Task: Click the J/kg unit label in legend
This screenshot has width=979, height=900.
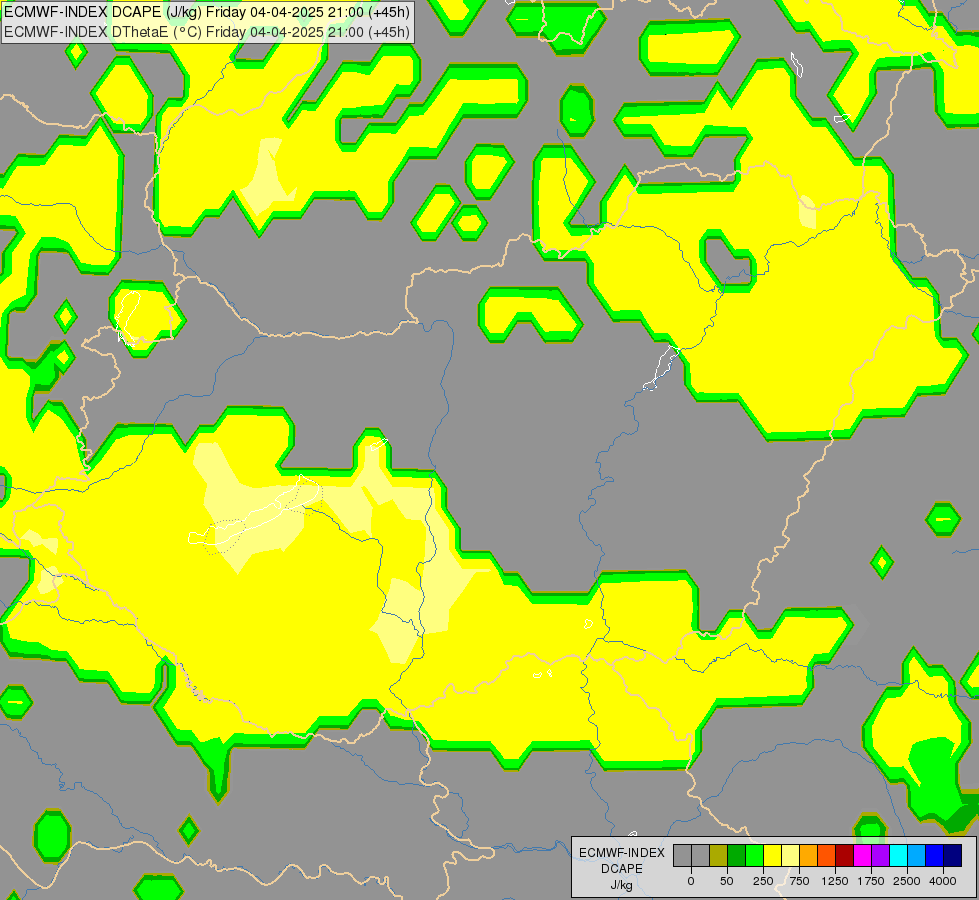Action: pyautogui.click(x=622, y=886)
